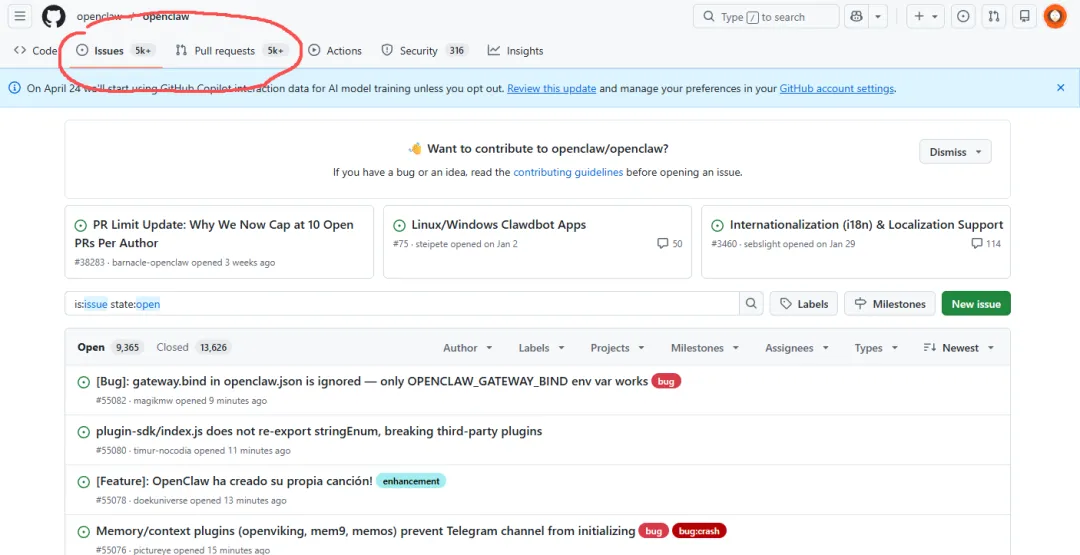The image size is (1080, 555).
Task: Open issue about gateway.bind being ignored
Action: point(372,381)
